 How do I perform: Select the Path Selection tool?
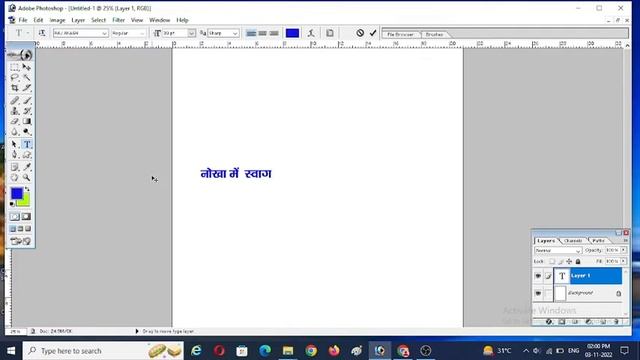click(x=15, y=144)
